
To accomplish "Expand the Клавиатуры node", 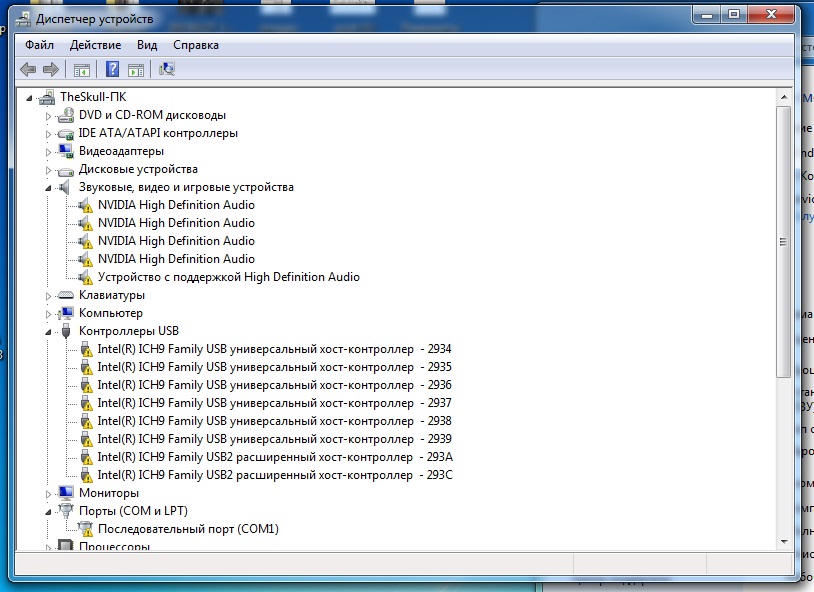I will click(x=48, y=296).
